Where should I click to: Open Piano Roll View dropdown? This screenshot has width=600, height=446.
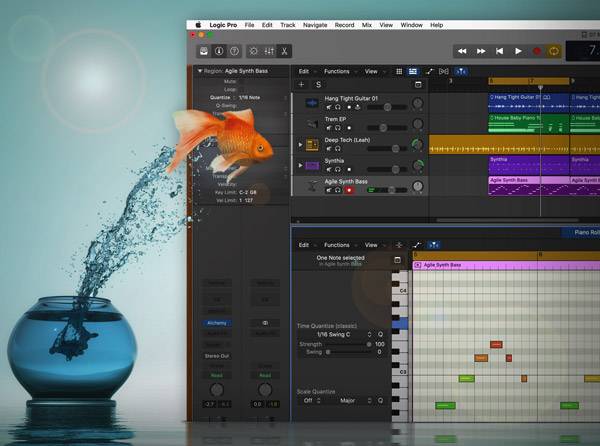(x=375, y=245)
